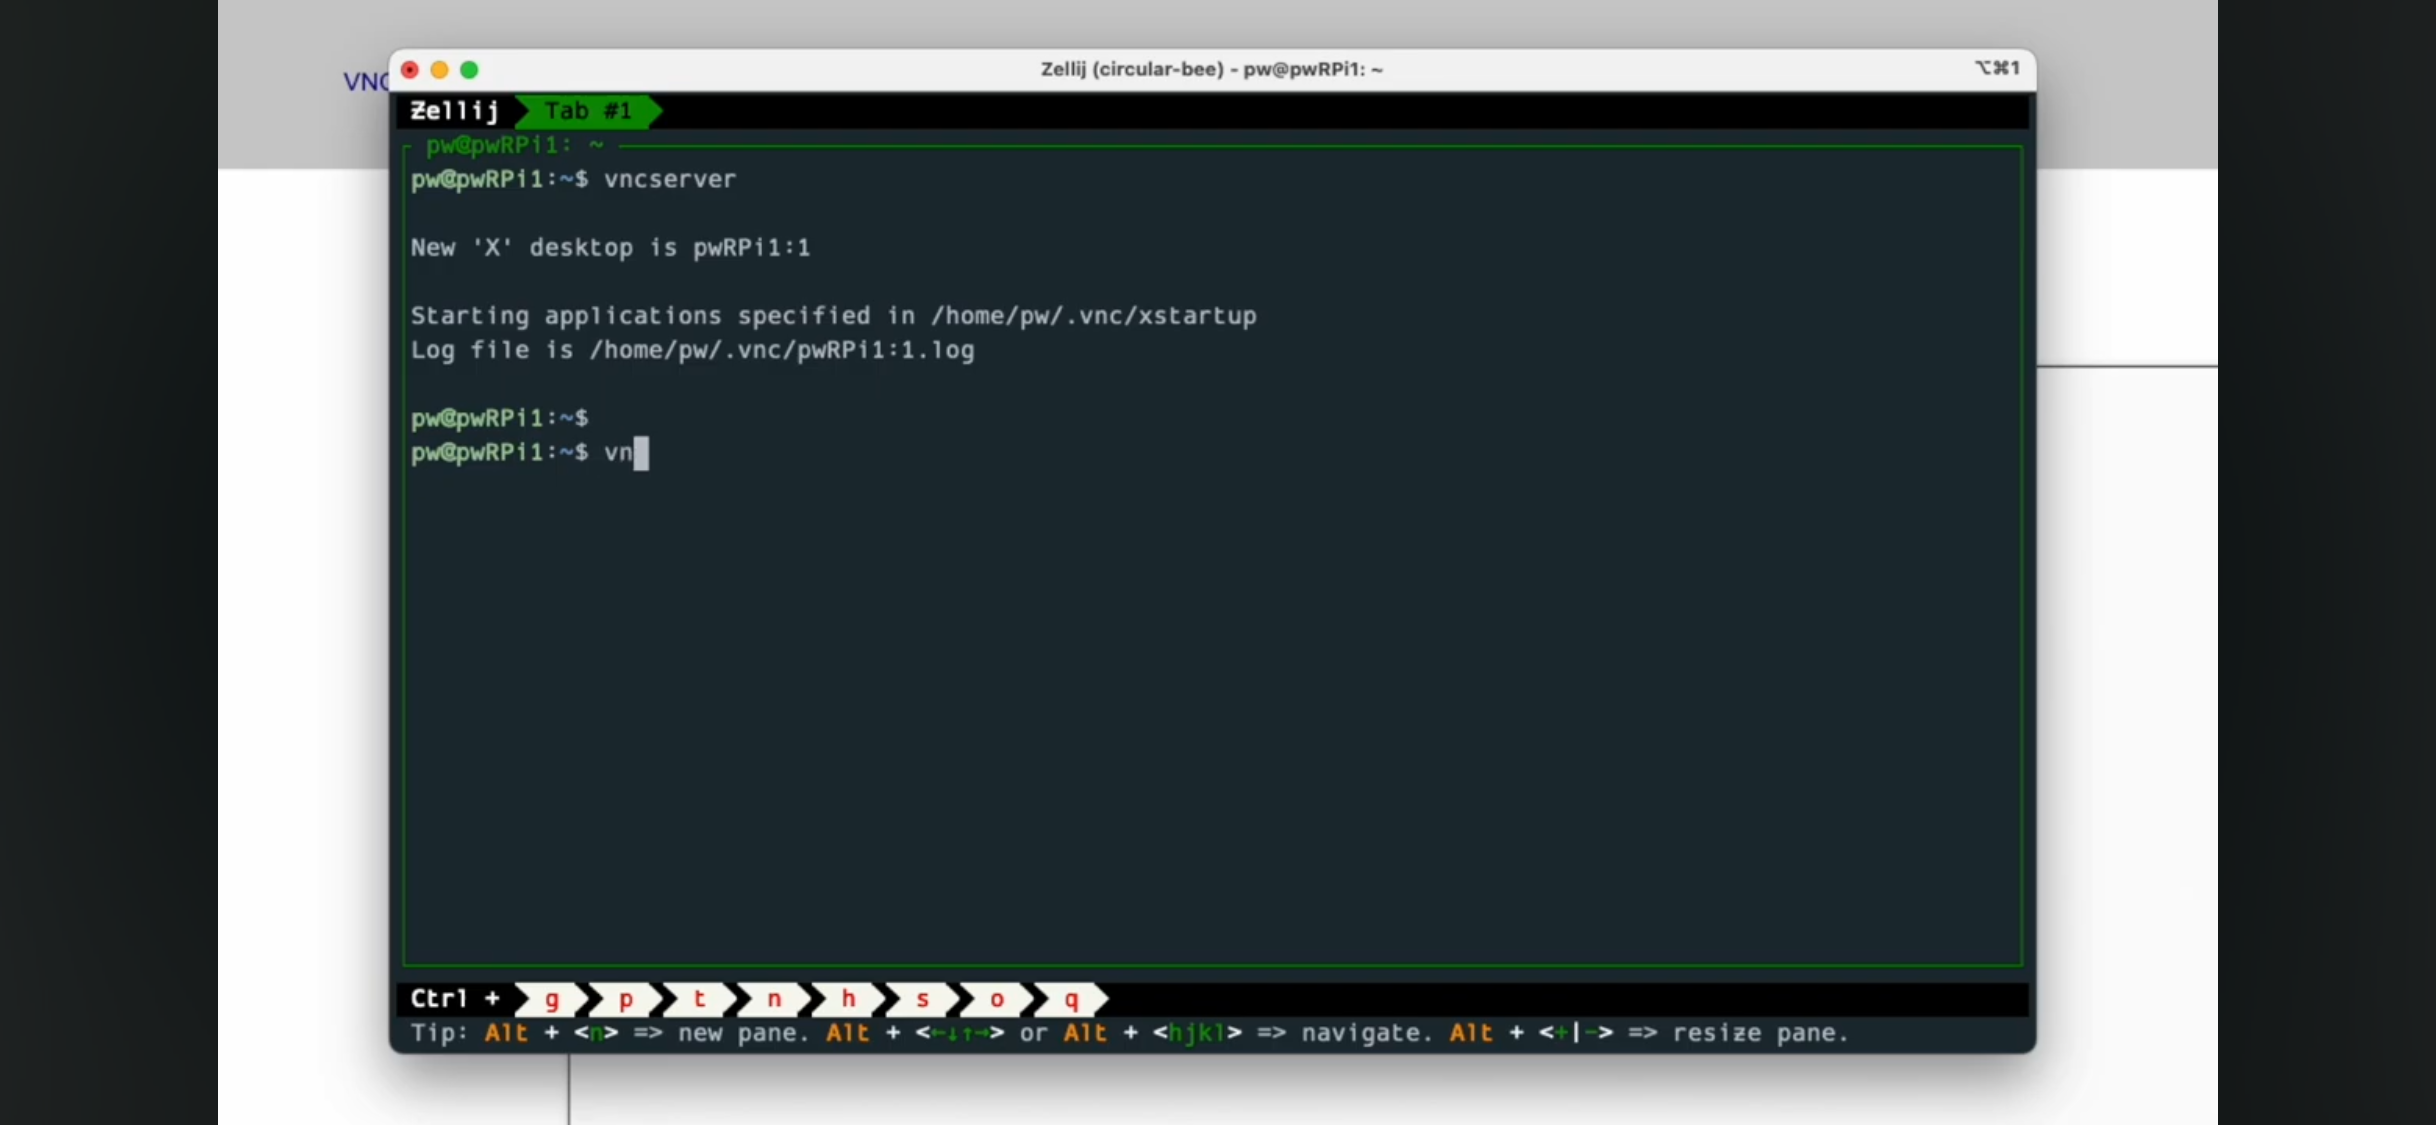Click the green maximize window button

click(469, 69)
